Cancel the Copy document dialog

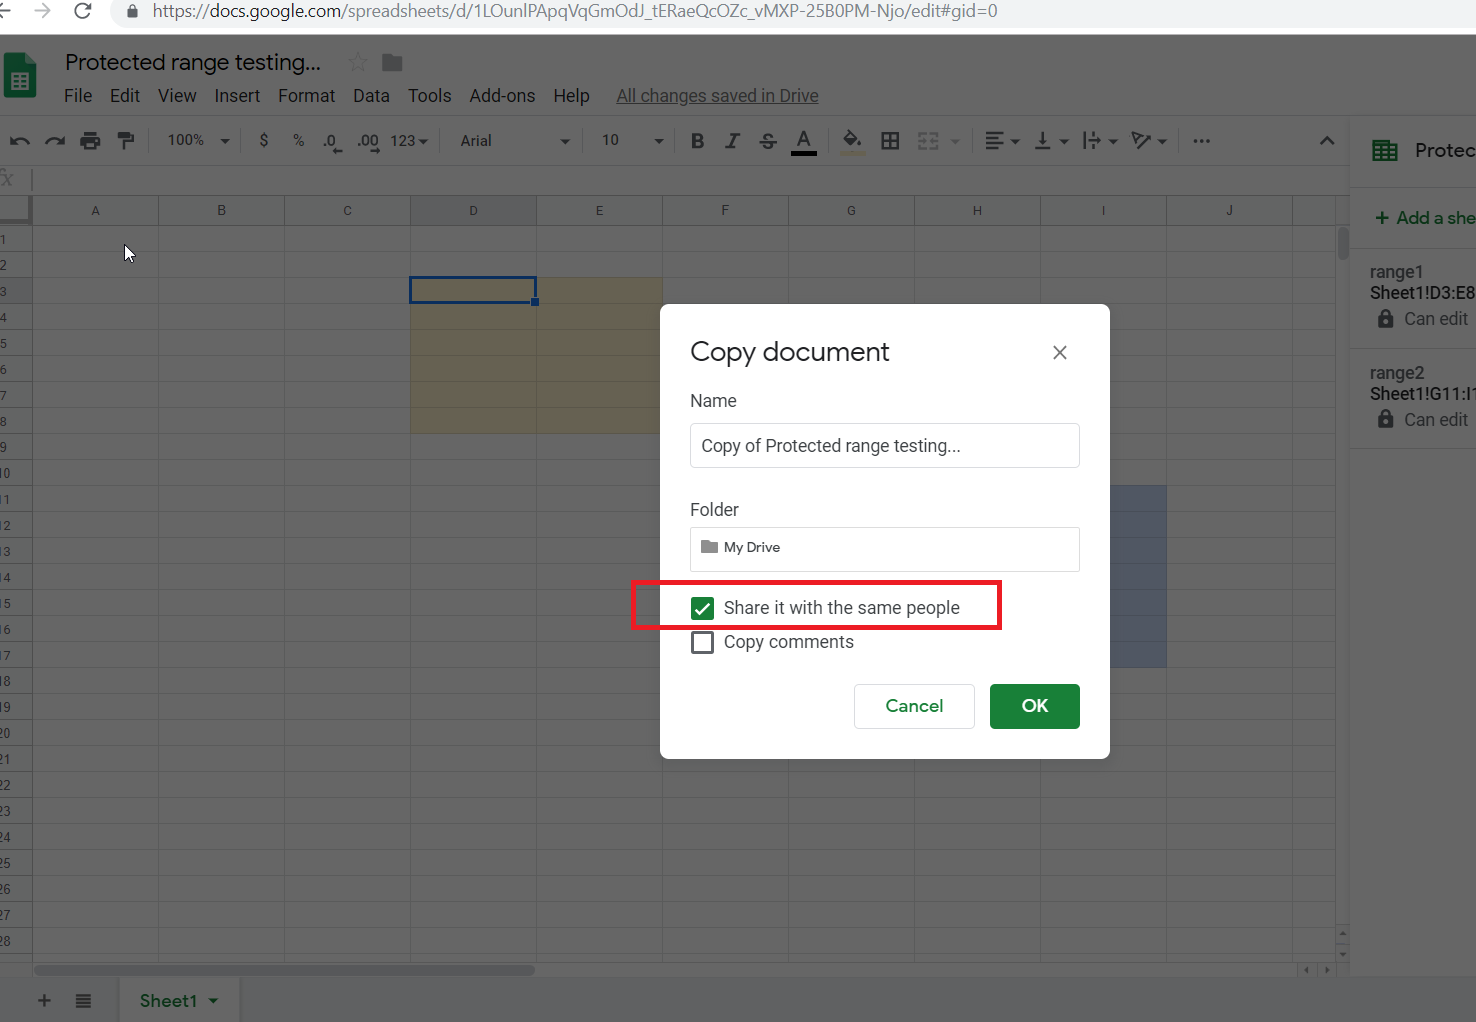[913, 706]
